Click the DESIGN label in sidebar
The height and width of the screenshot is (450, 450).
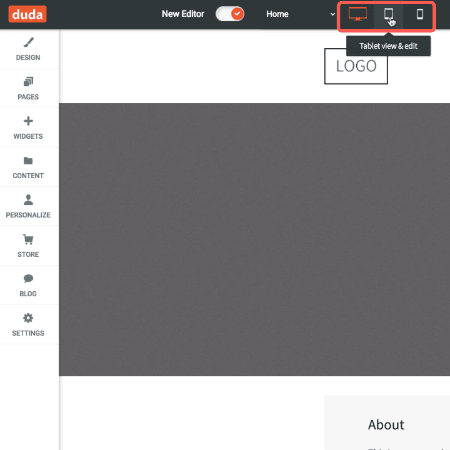click(x=28, y=58)
